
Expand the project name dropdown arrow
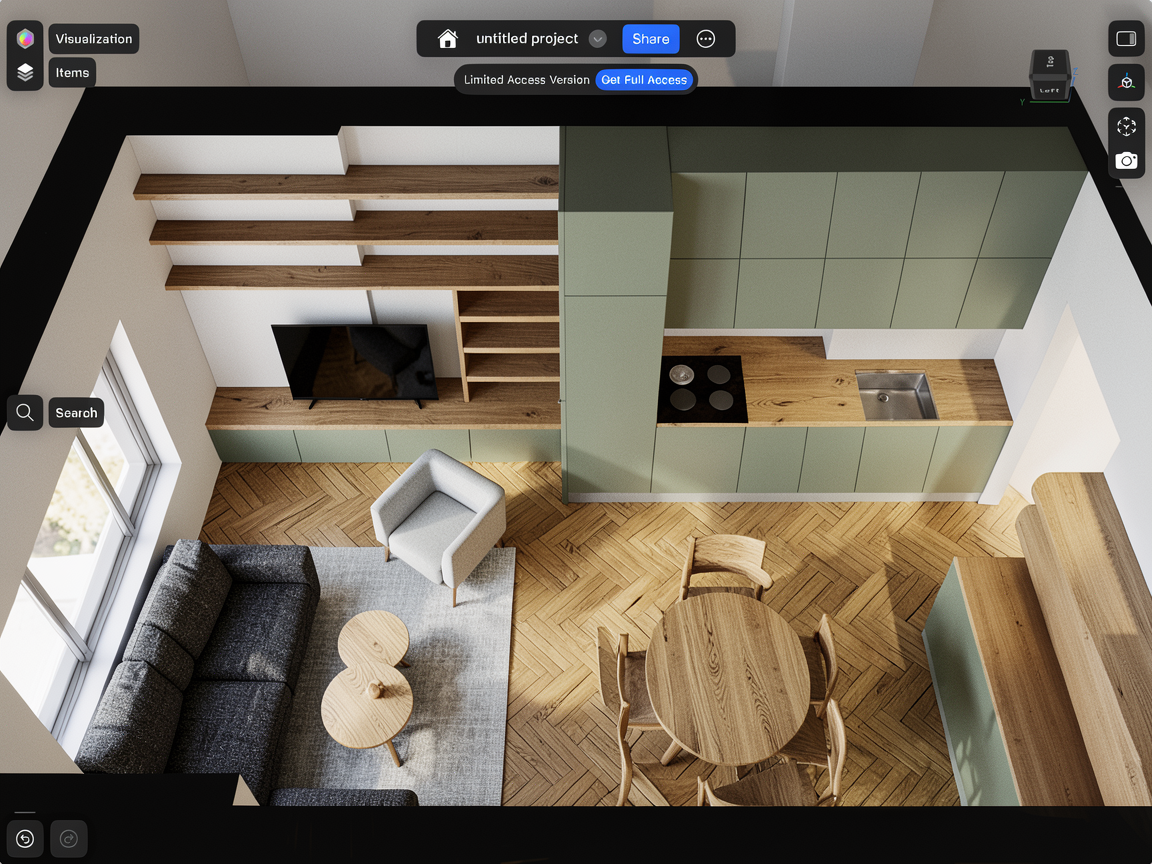pyautogui.click(x=598, y=39)
